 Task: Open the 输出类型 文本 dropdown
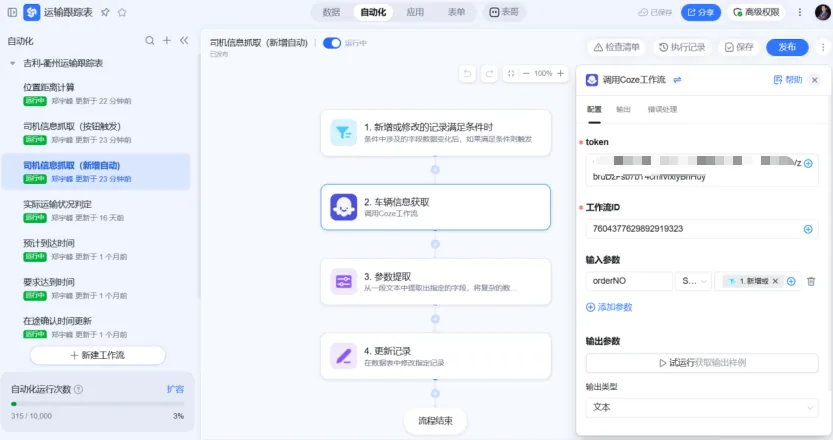pyautogui.click(x=702, y=408)
